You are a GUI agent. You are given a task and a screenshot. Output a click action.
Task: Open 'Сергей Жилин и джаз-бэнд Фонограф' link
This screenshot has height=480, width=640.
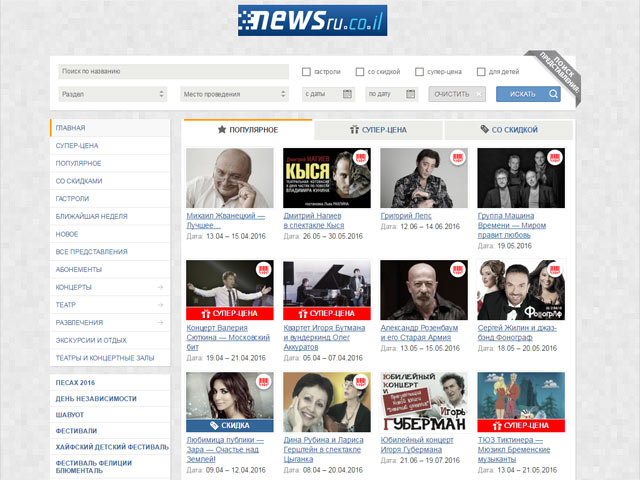pyautogui.click(x=517, y=333)
